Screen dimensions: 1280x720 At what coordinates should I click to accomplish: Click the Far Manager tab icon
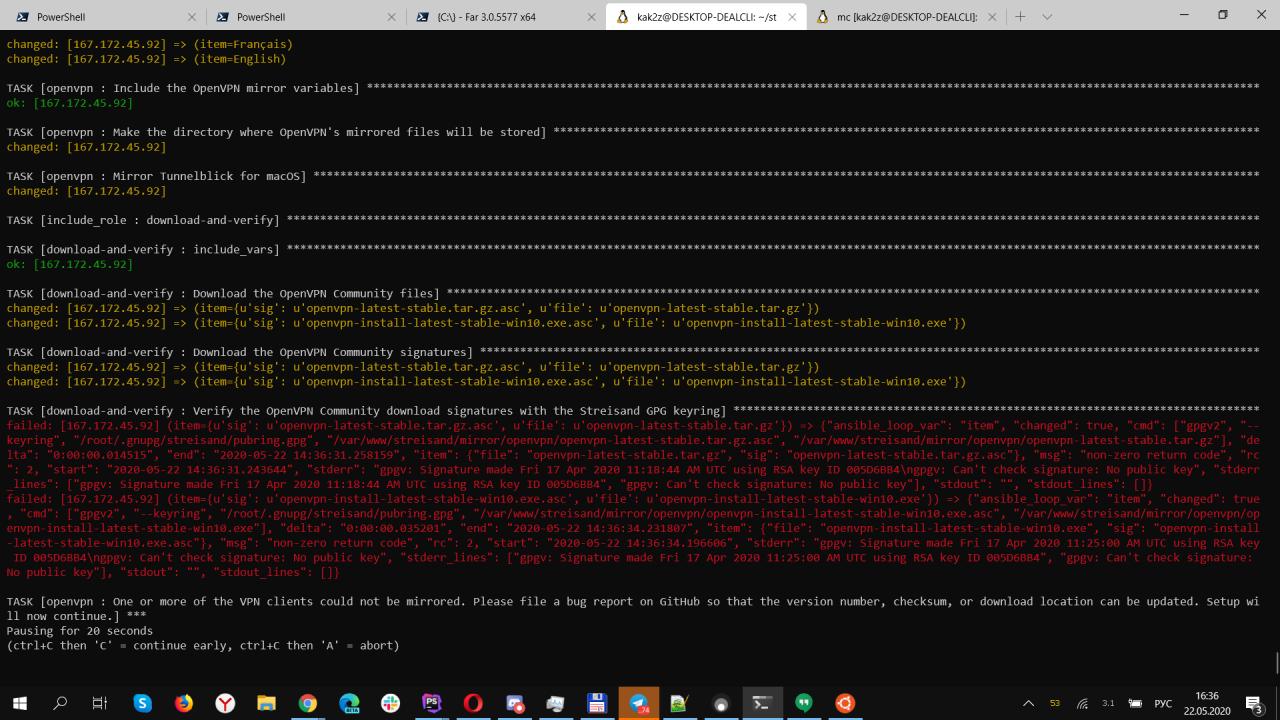(x=422, y=17)
